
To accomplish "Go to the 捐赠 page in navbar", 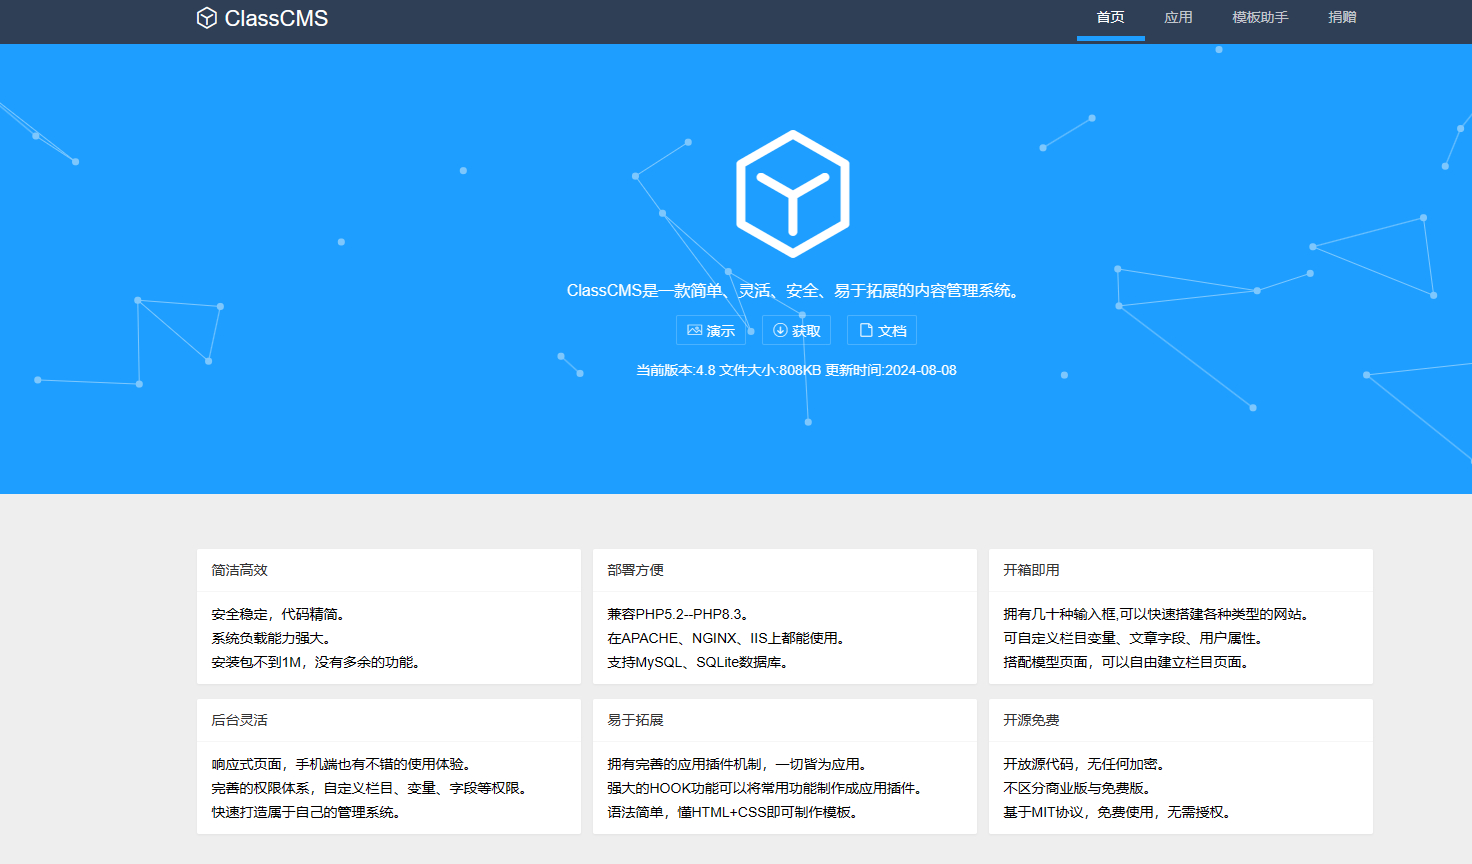I will pyautogui.click(x=1342, y=18).
